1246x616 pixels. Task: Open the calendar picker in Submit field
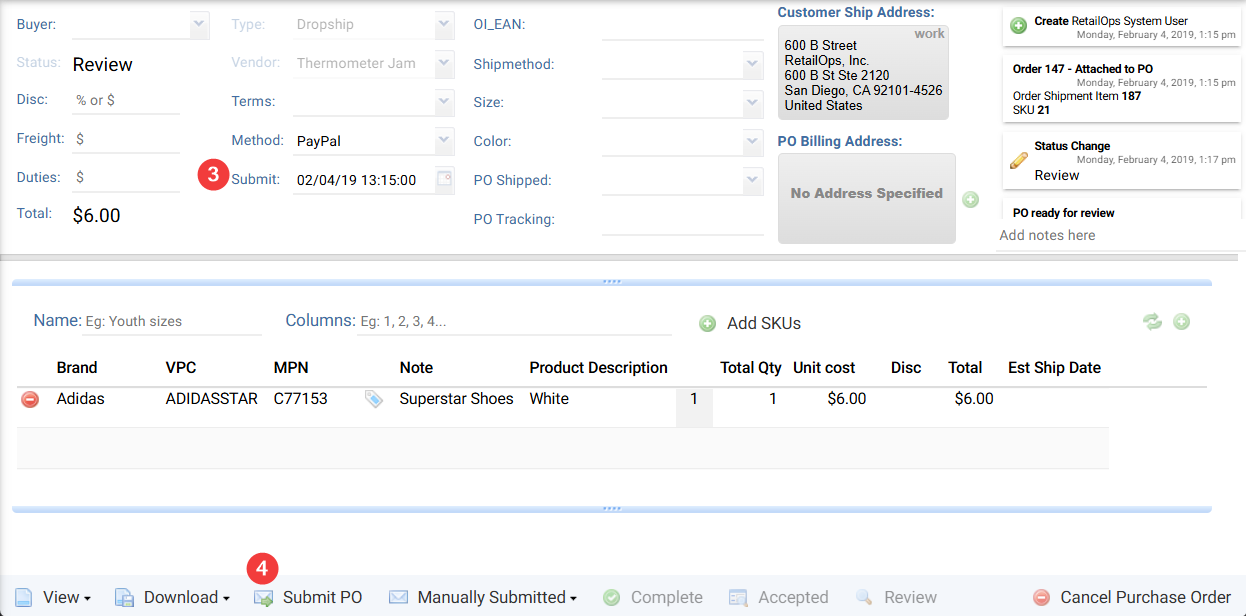[x=444, y=180]
